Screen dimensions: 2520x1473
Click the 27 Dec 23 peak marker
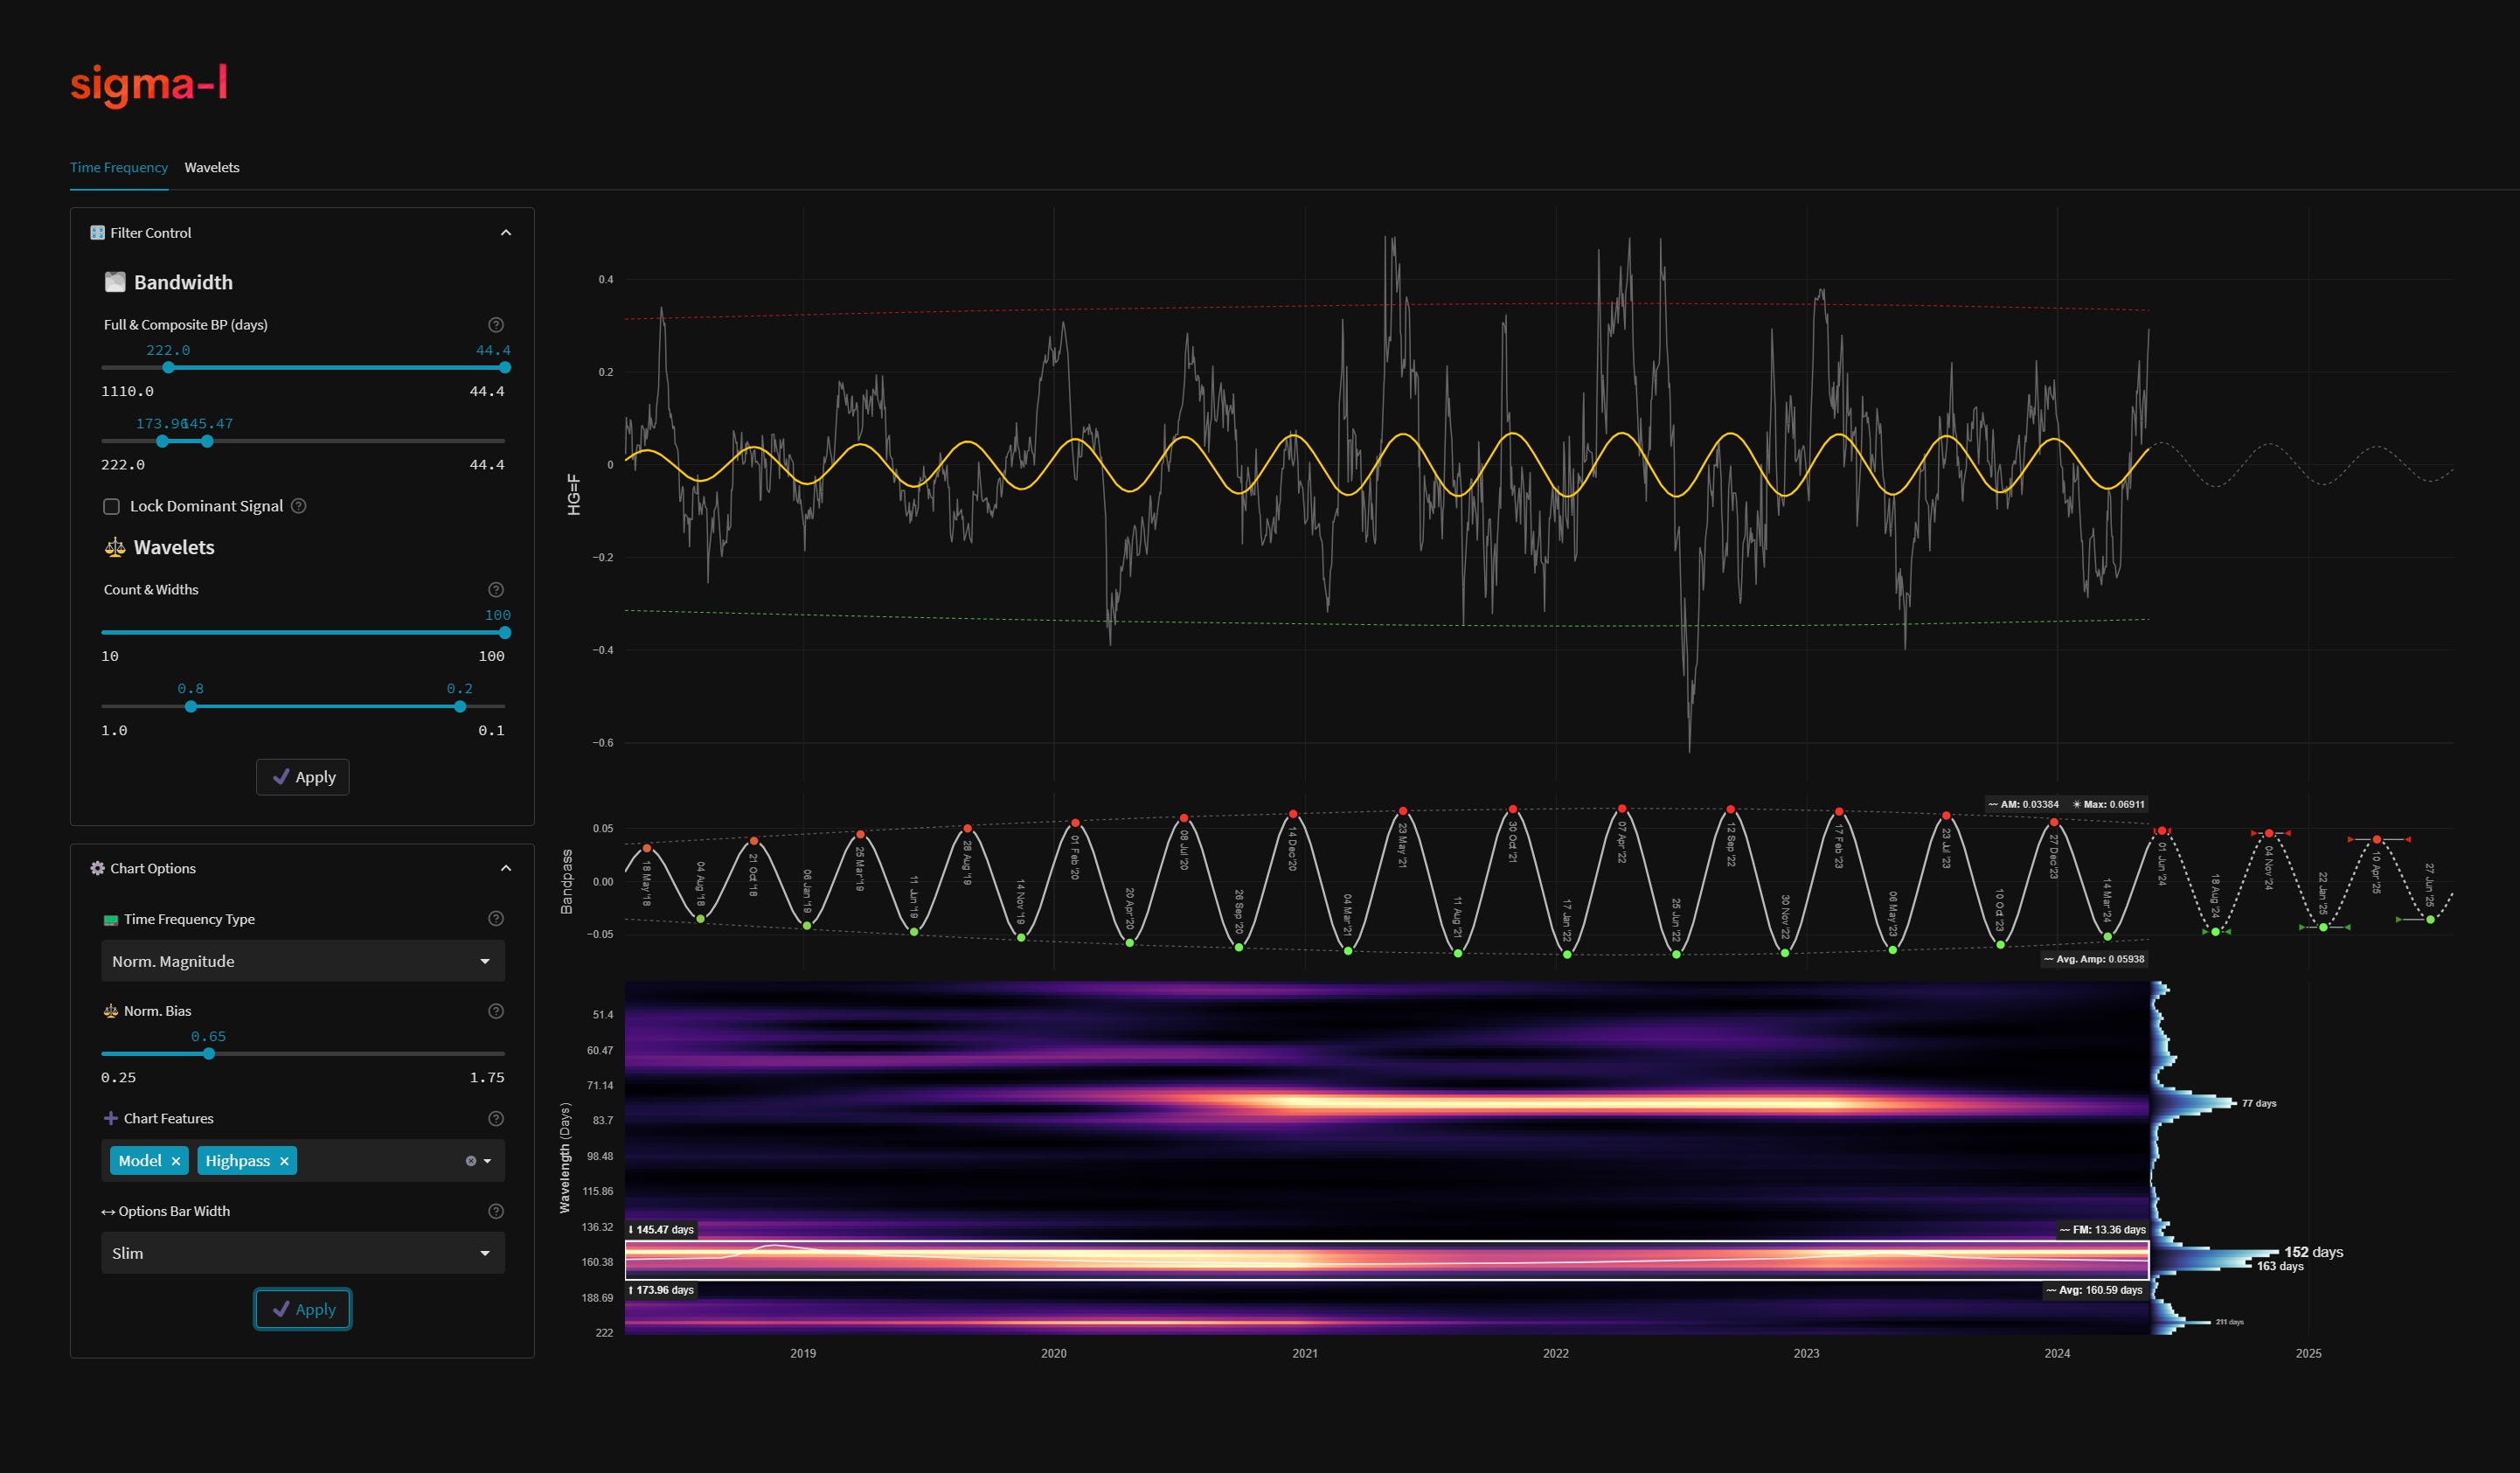2054,823
